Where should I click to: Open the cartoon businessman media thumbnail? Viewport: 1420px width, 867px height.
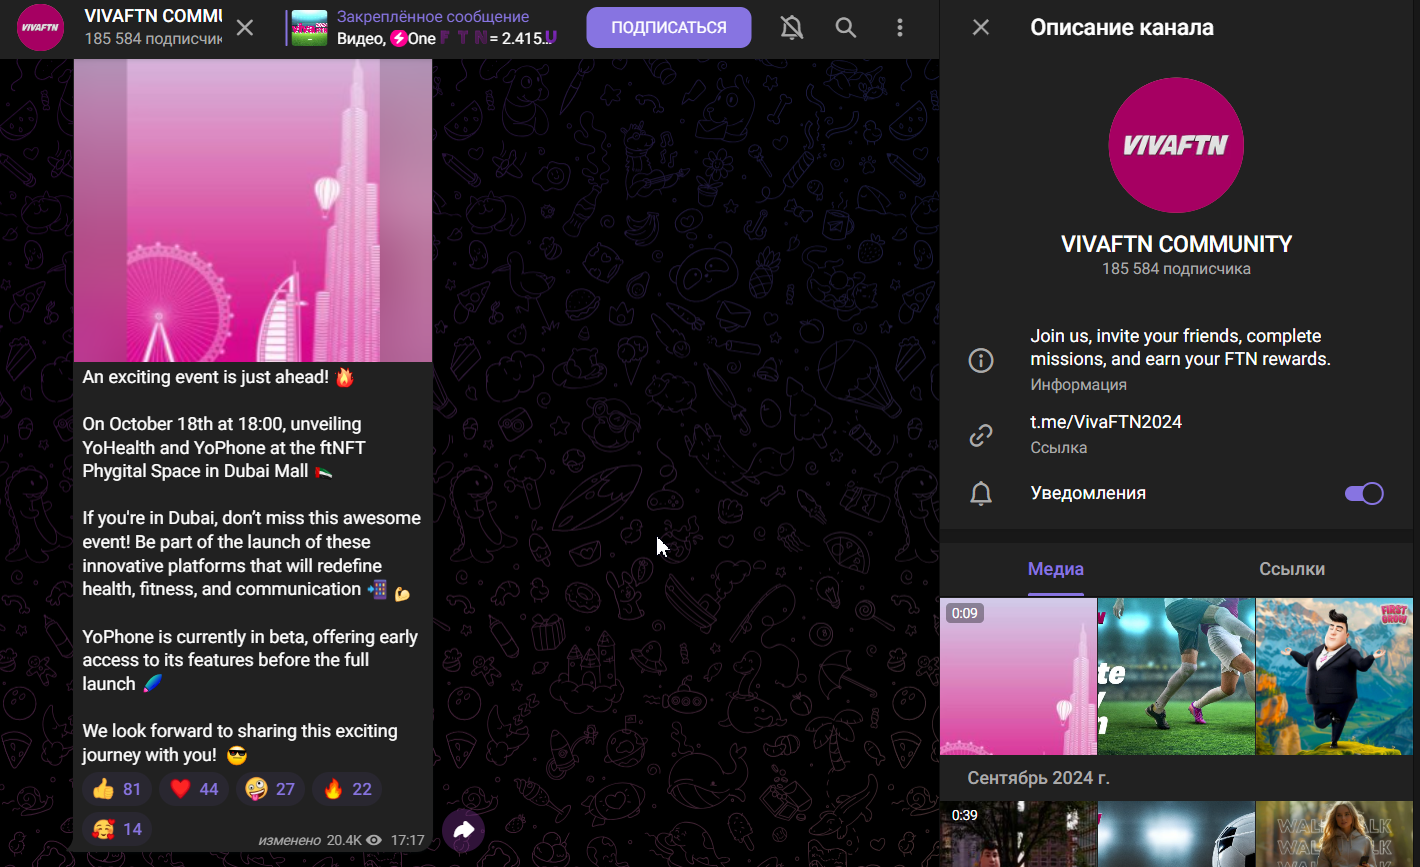1335,676
